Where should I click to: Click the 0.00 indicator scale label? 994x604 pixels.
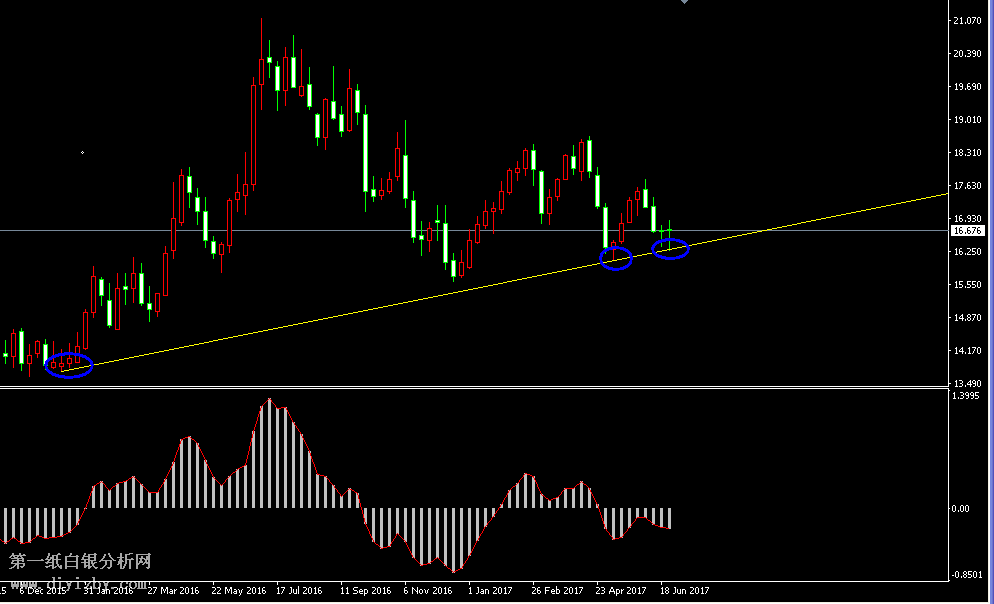coord(959,509)
